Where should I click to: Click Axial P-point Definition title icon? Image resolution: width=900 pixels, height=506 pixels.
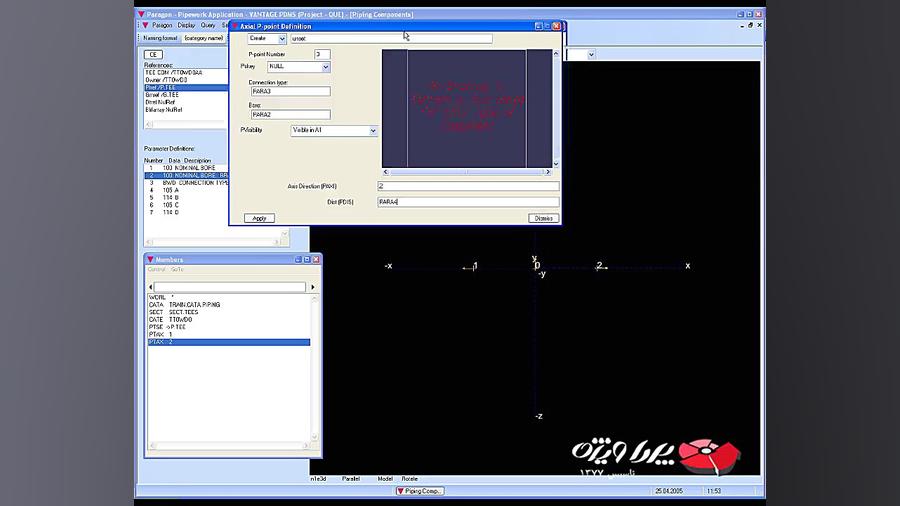point(235,26)
